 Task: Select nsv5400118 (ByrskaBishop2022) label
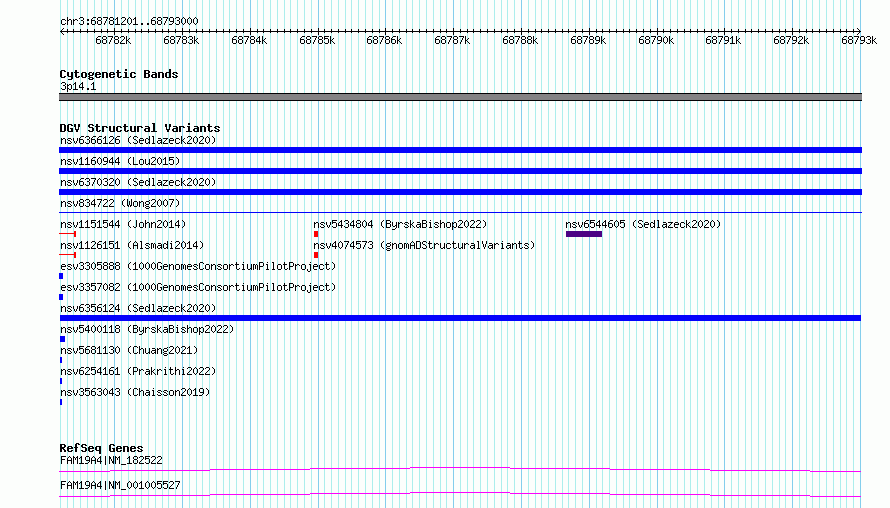coord(147,329)
